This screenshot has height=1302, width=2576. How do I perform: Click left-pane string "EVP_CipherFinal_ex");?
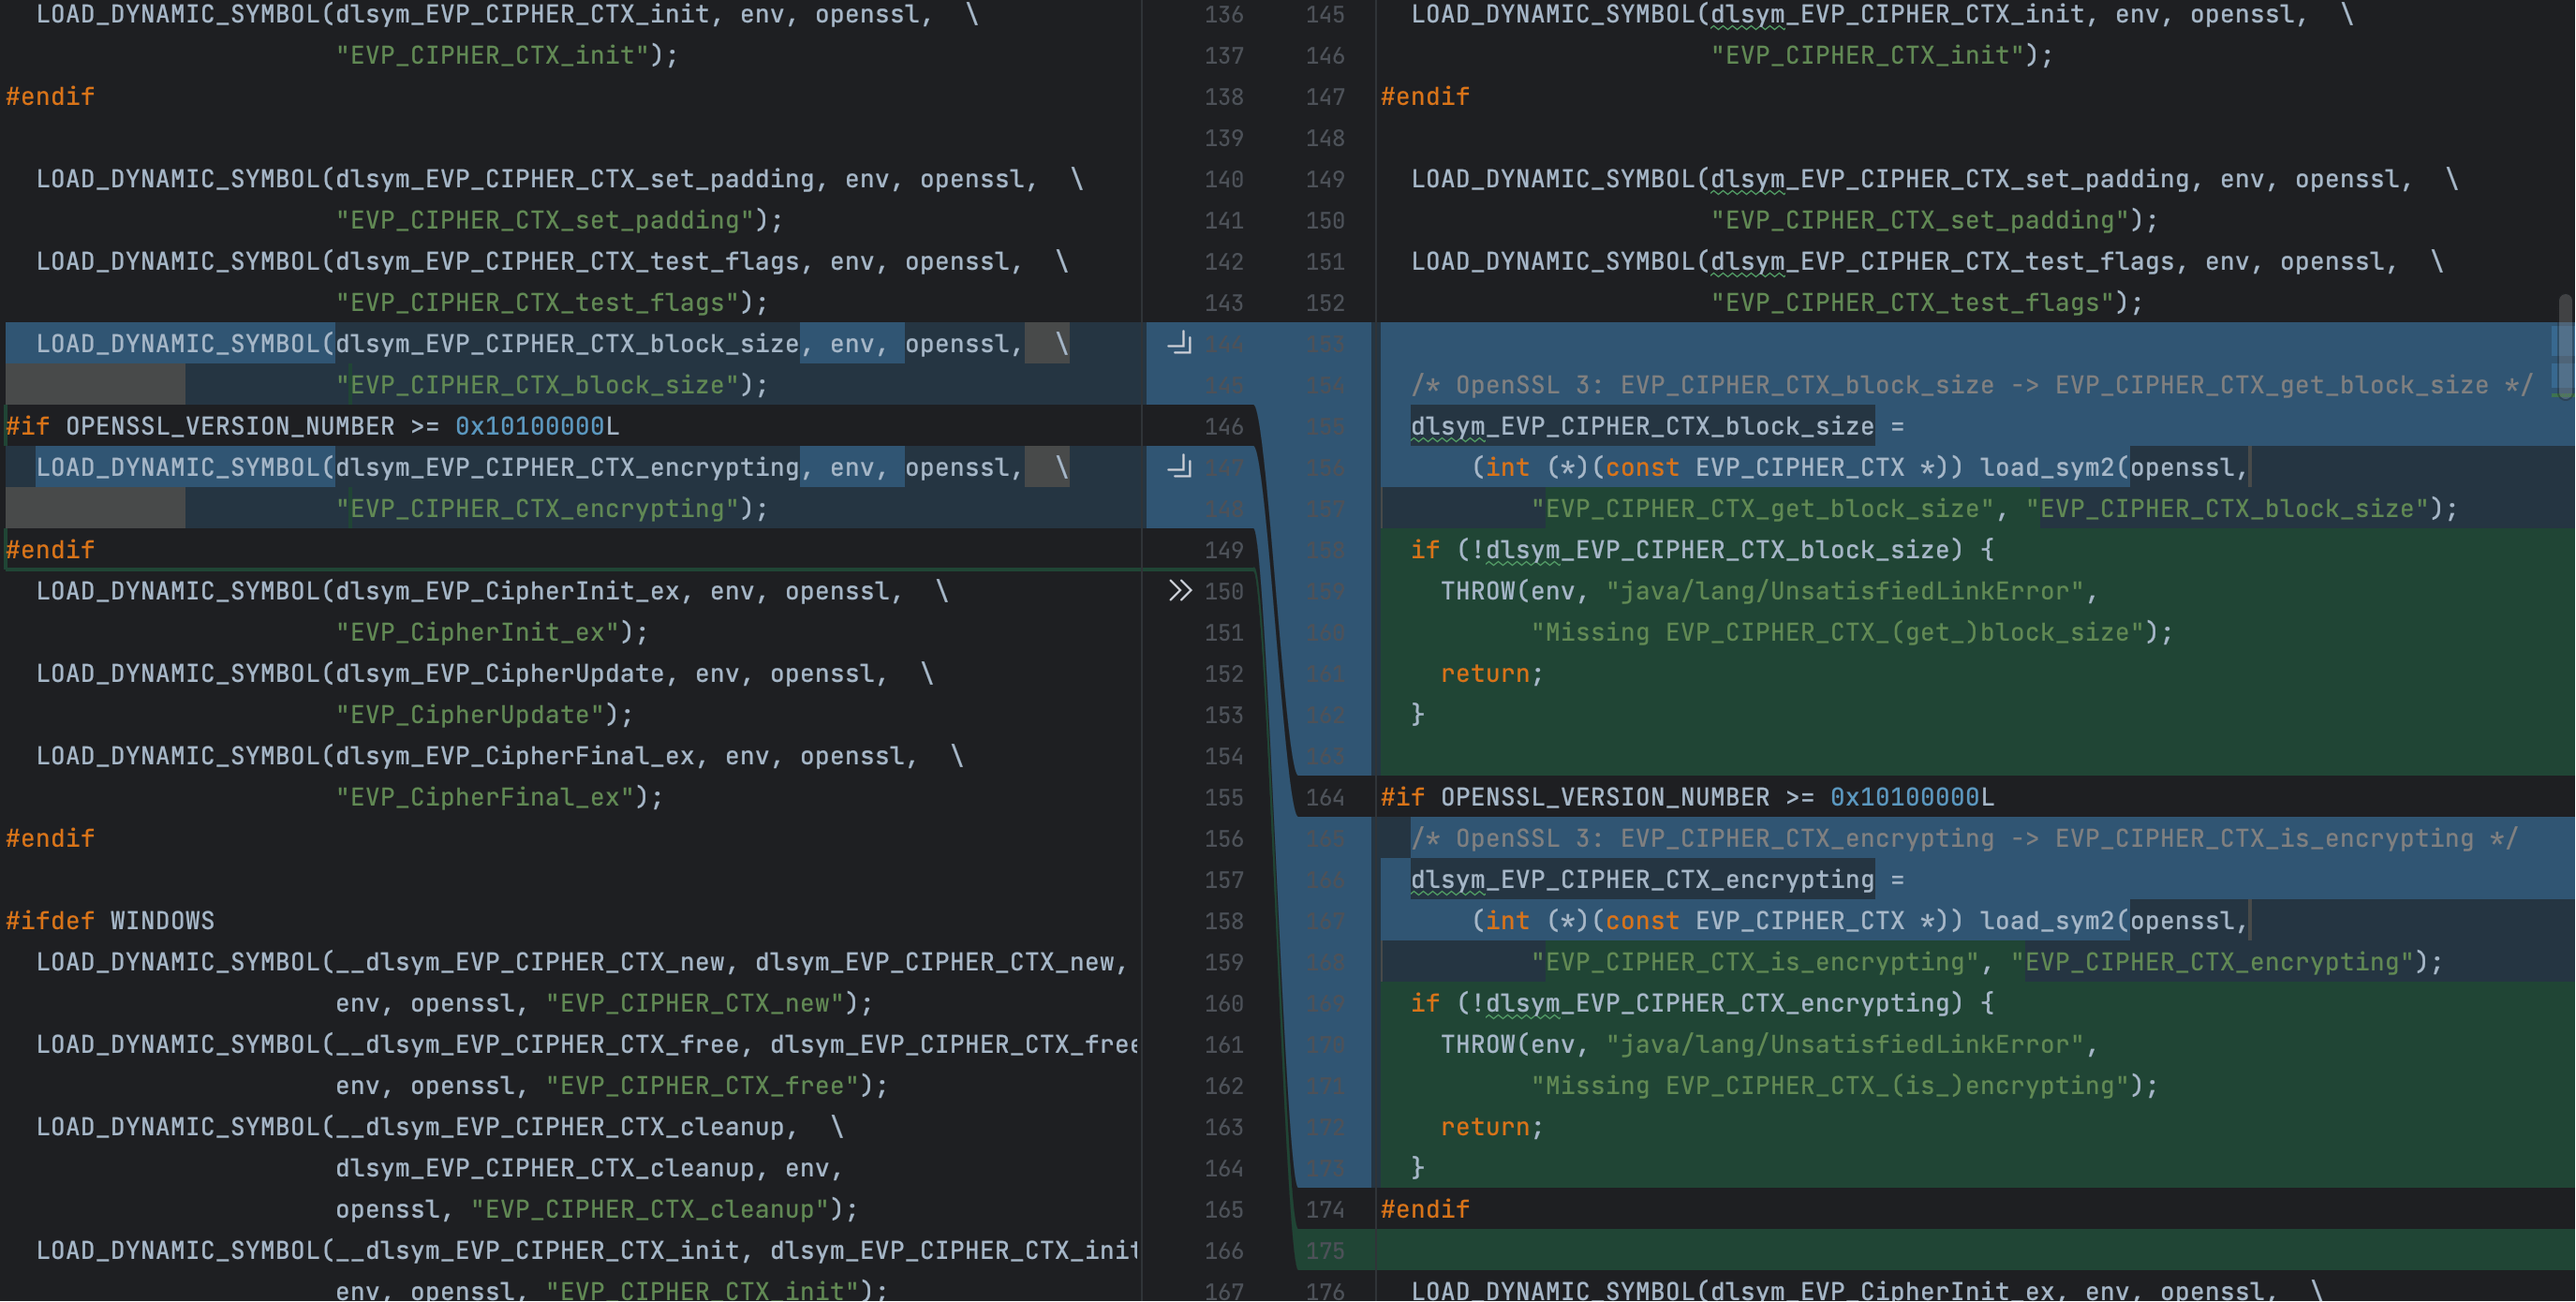500,797
